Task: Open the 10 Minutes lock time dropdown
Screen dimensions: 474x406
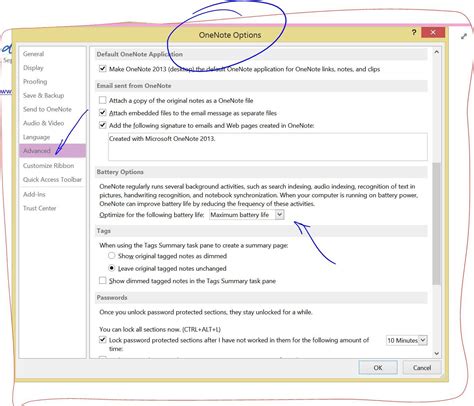Action: (x=423, y=340)
